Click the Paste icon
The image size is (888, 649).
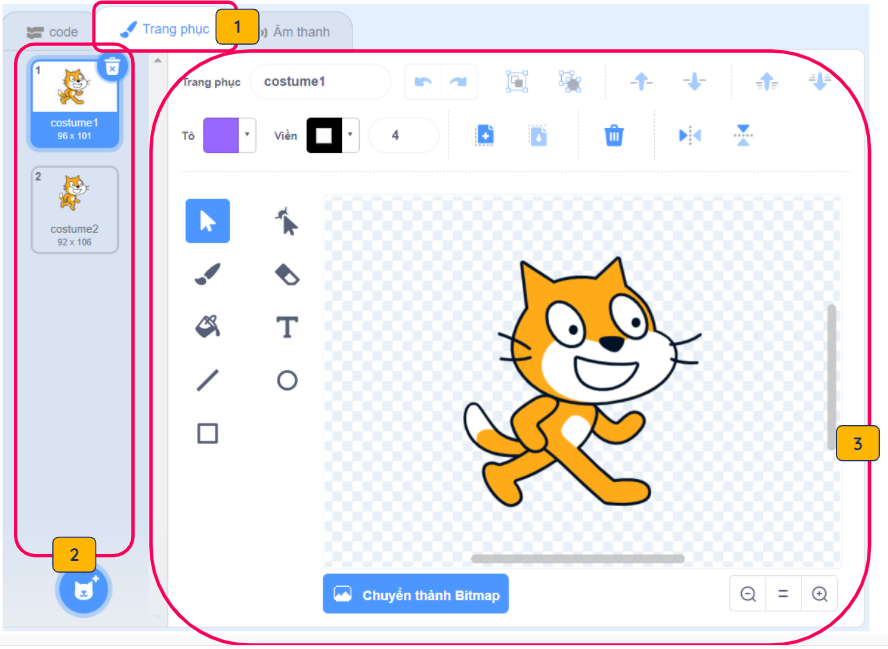point(538,136)
